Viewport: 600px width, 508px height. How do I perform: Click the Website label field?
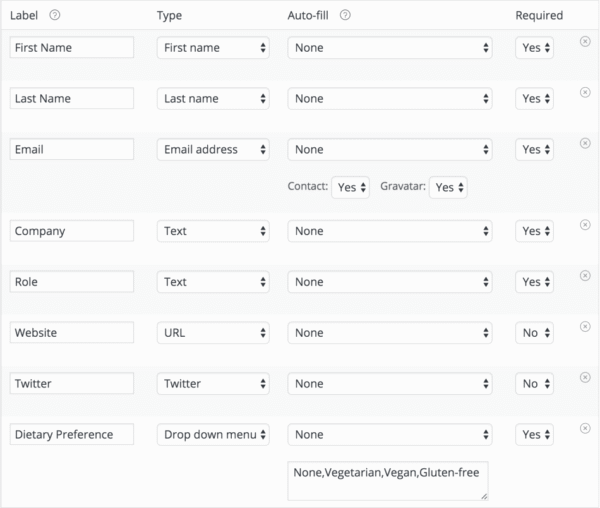[72, 332]
